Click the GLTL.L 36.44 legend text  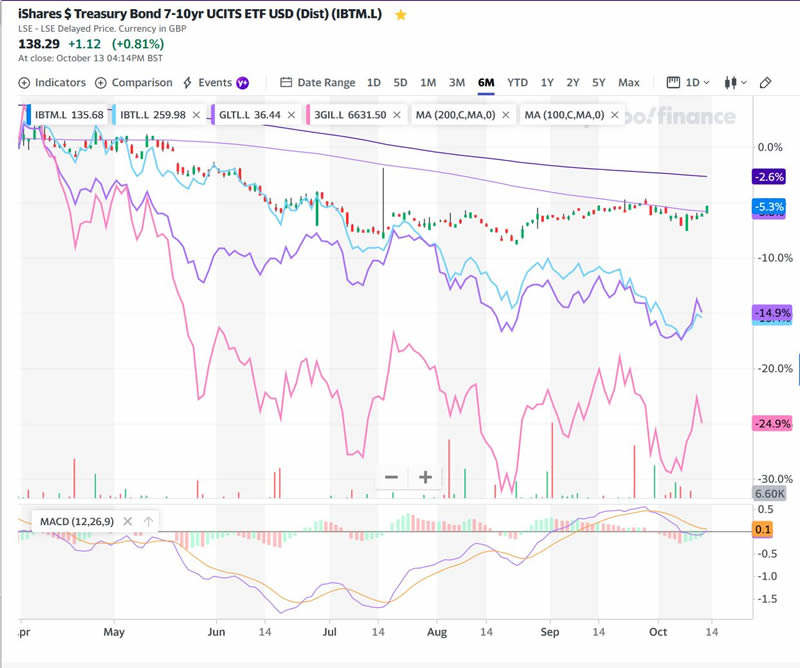(249, 115)
